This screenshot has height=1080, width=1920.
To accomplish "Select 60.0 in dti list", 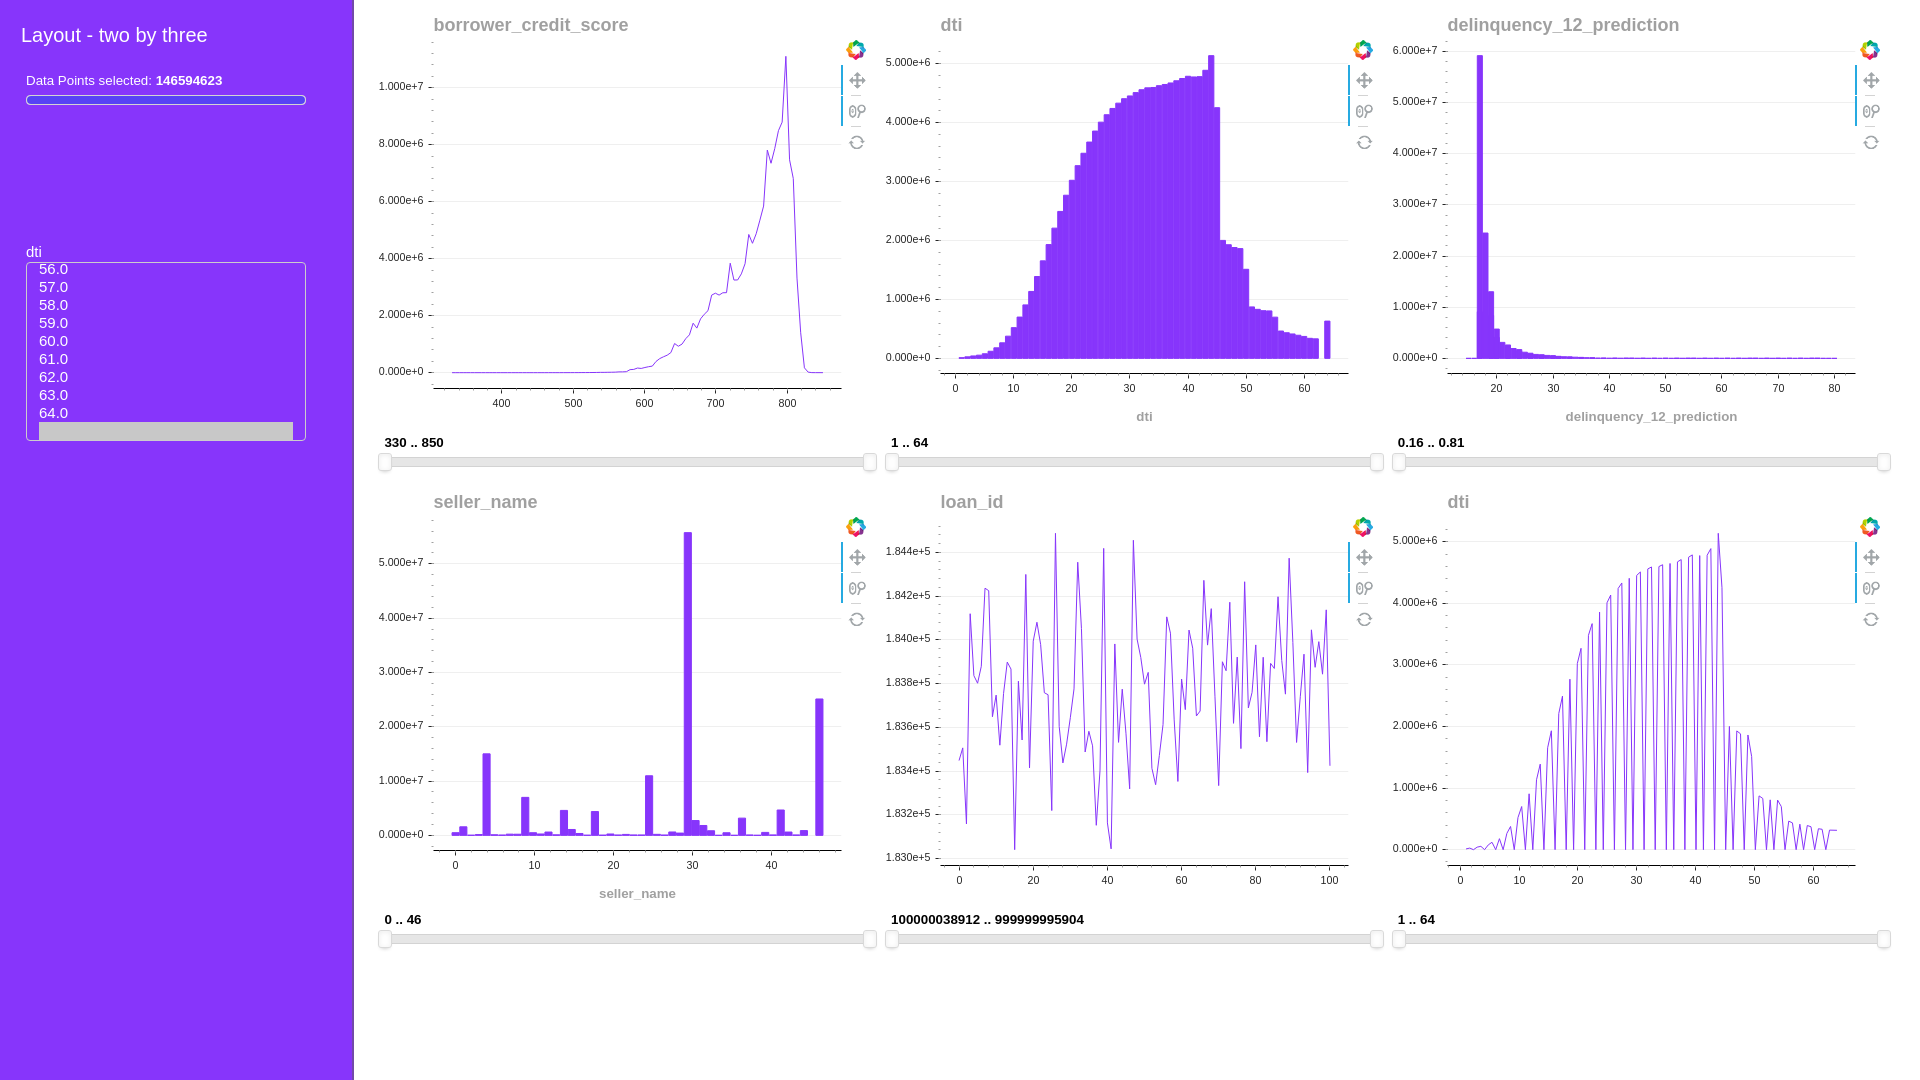I will (x=166, y=341).
